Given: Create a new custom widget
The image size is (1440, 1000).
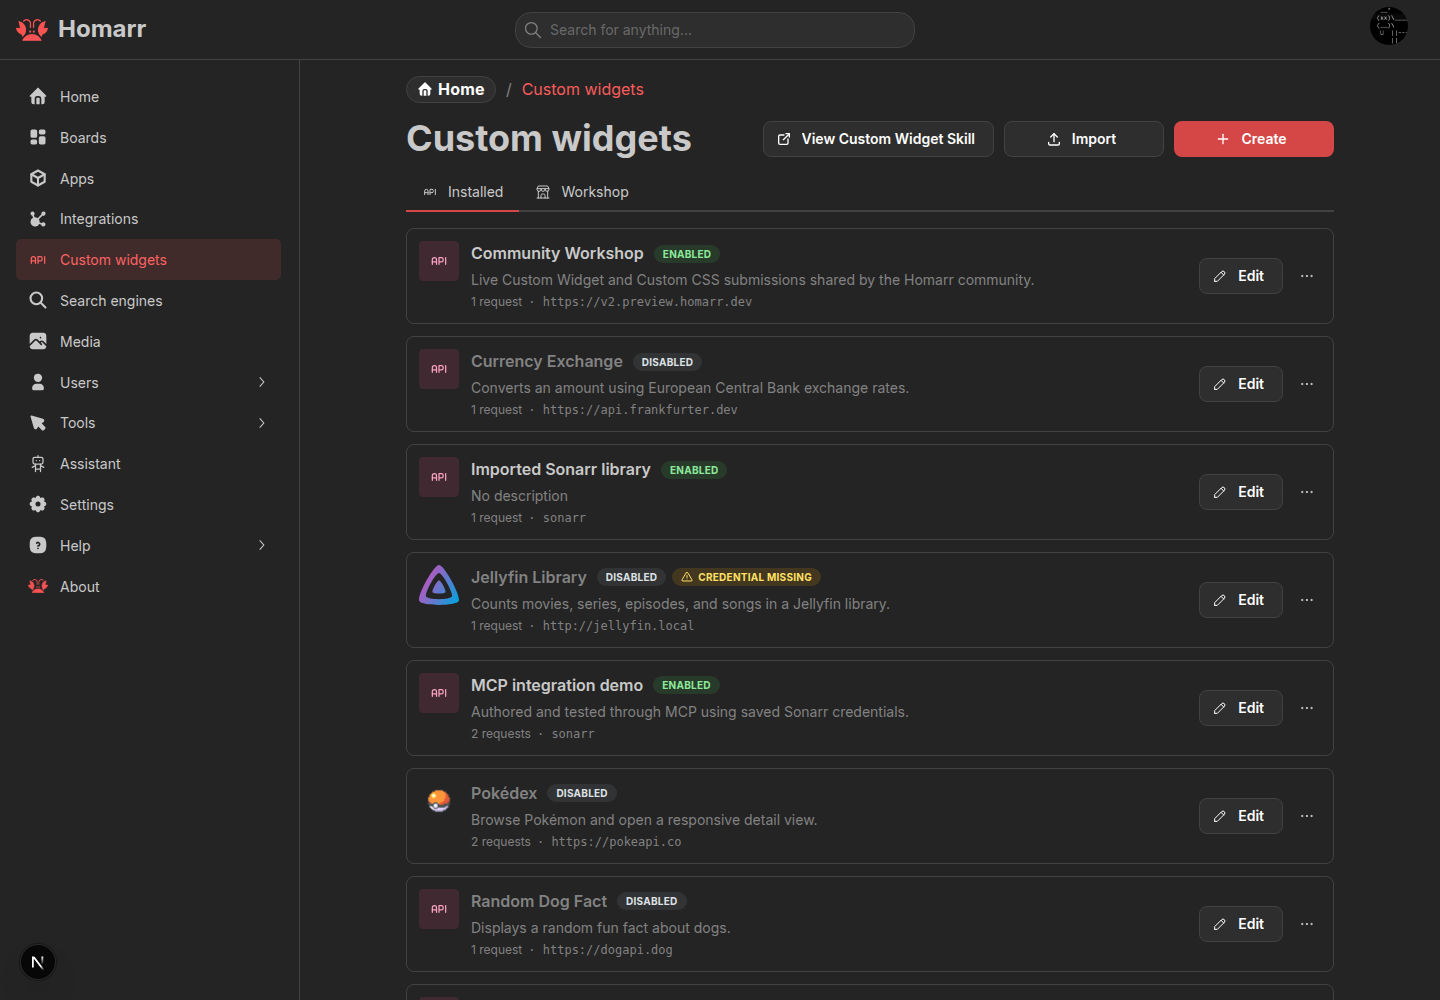Looking at the screenshot, I should coord(1254,139).
